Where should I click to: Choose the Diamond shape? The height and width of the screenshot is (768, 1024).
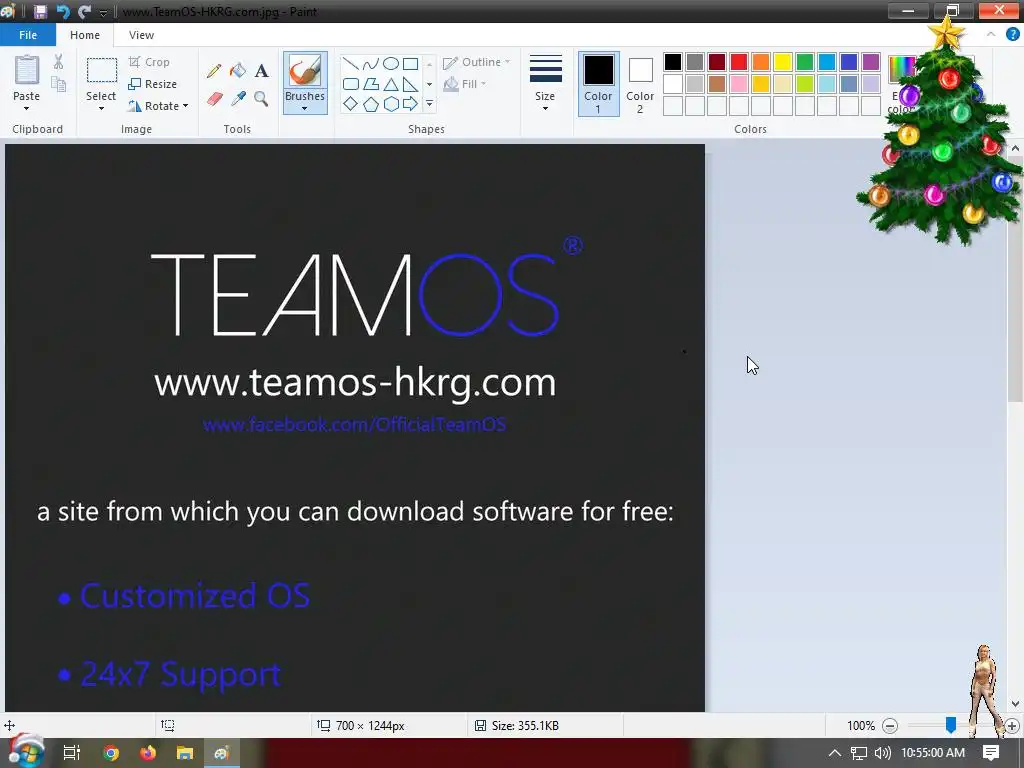pyautogui.click(x=351, y=104)
